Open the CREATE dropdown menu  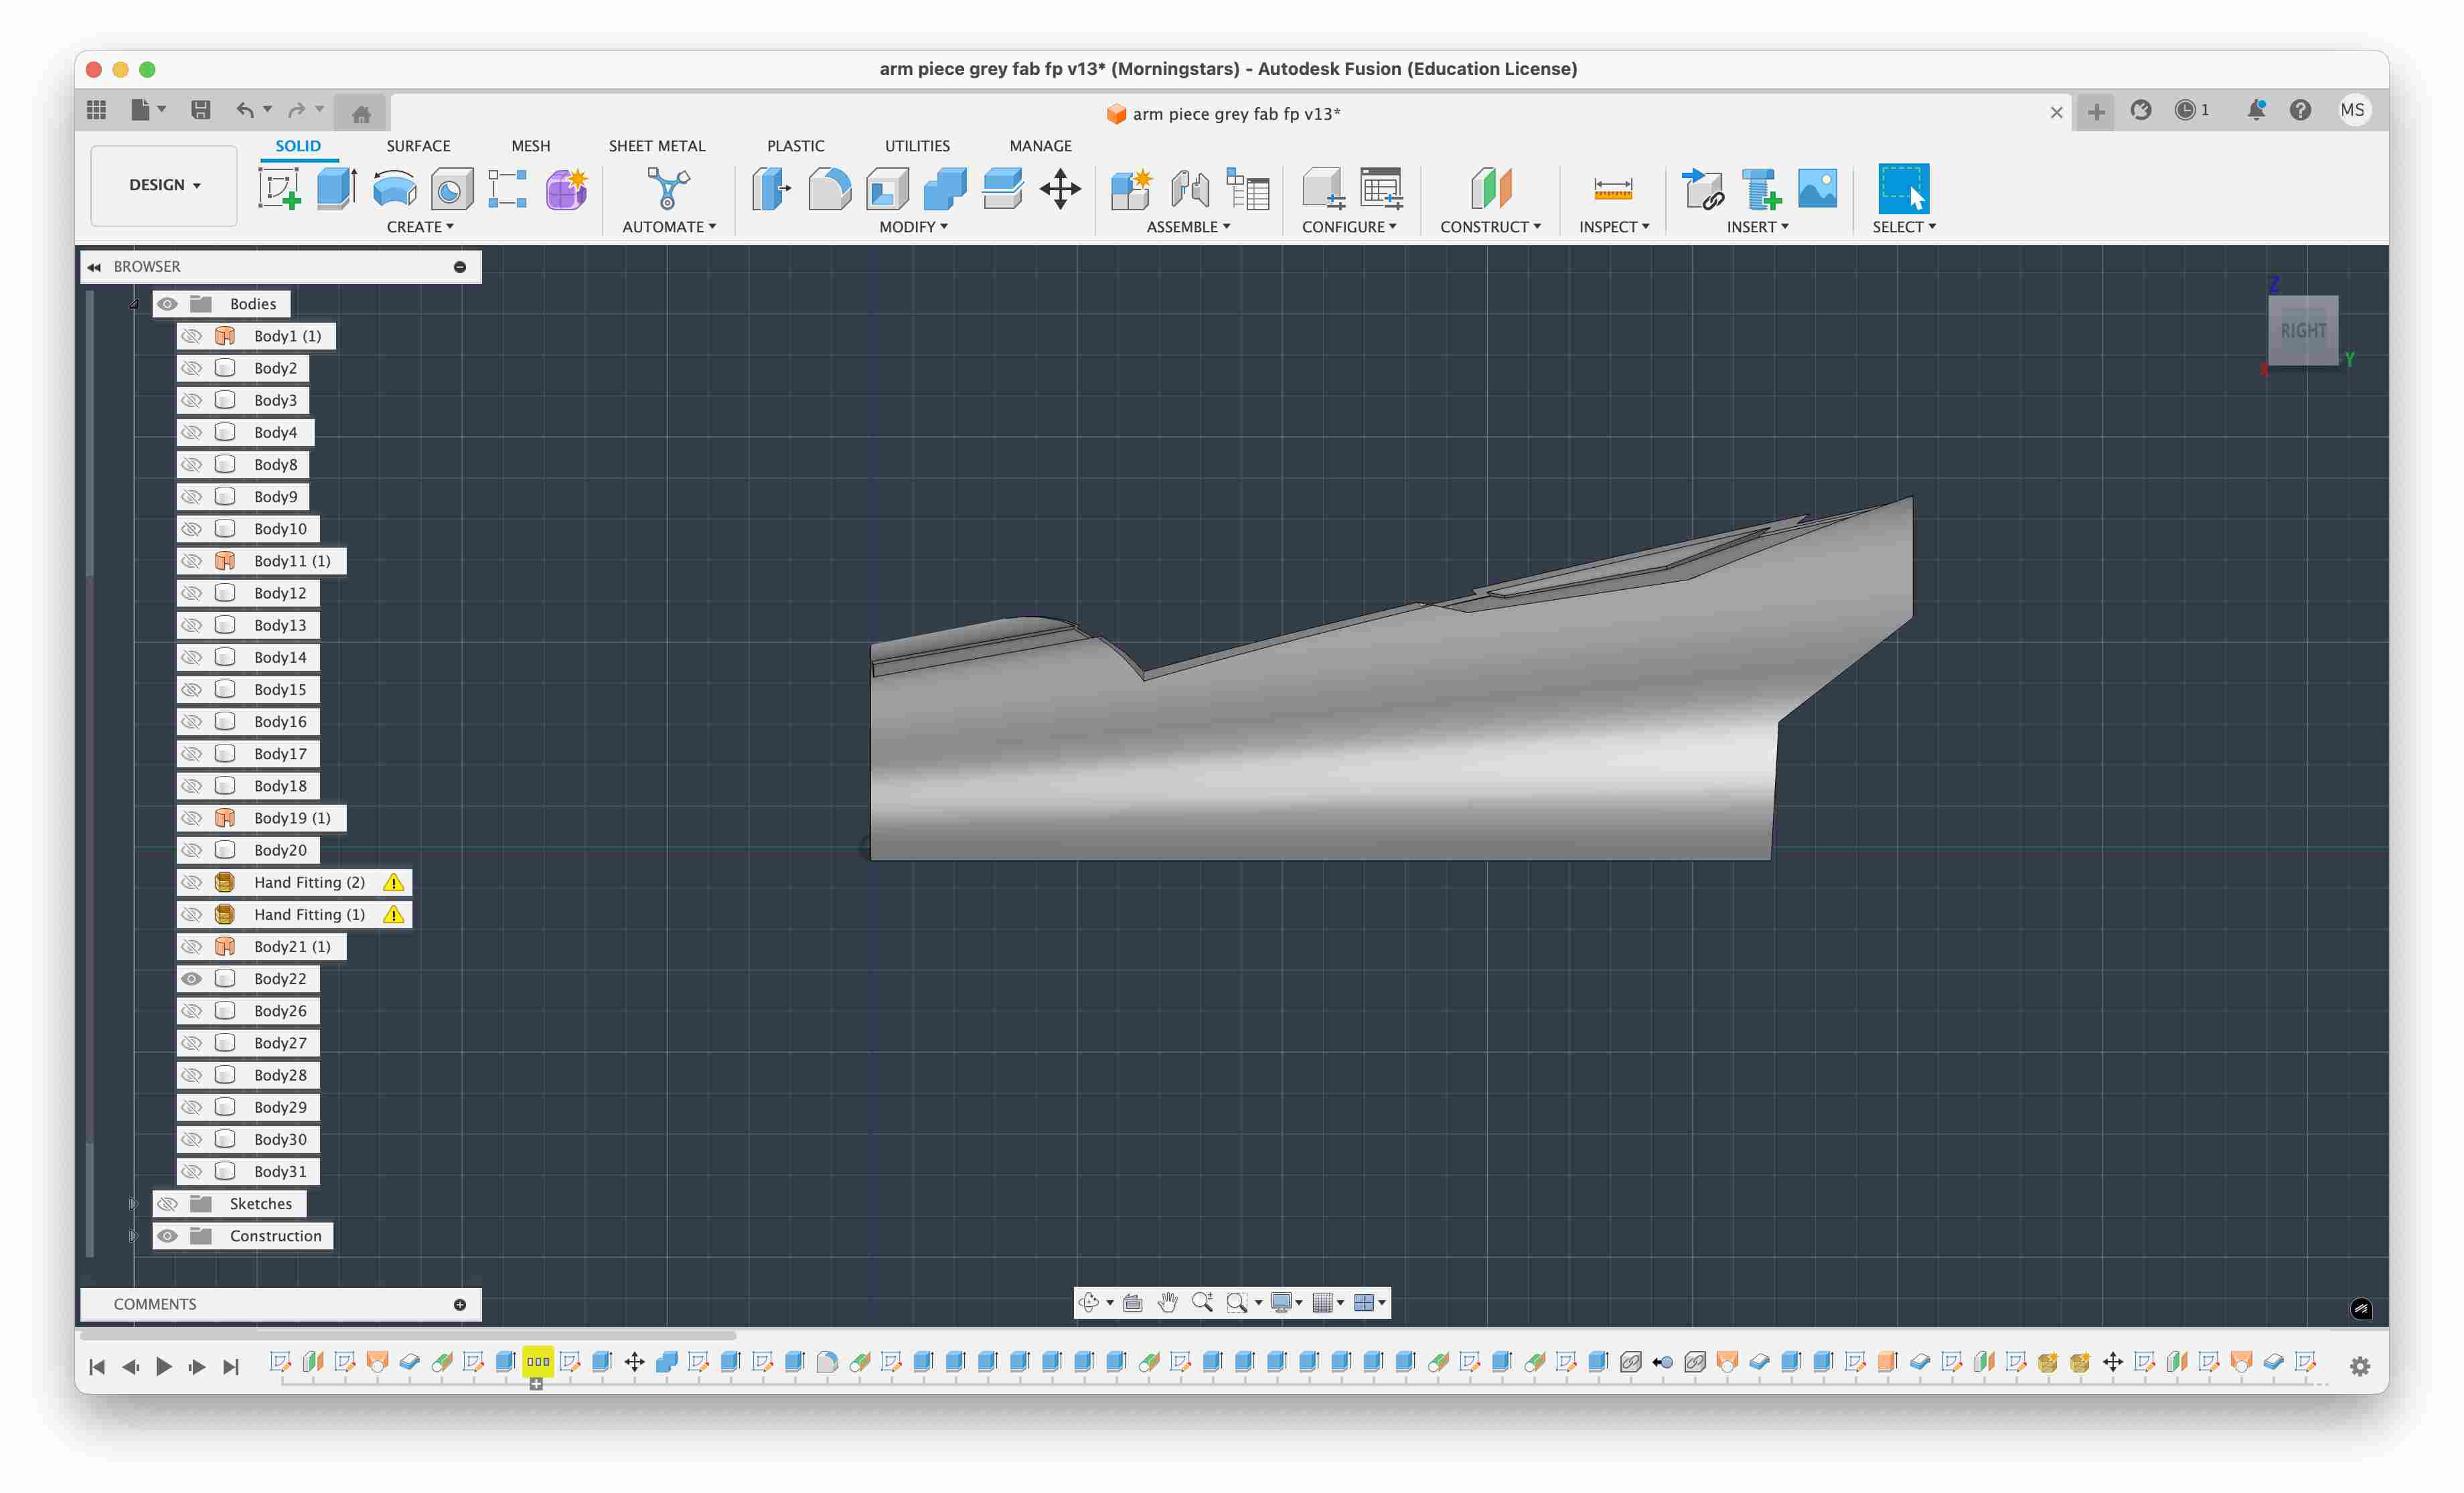coord(420,227)
